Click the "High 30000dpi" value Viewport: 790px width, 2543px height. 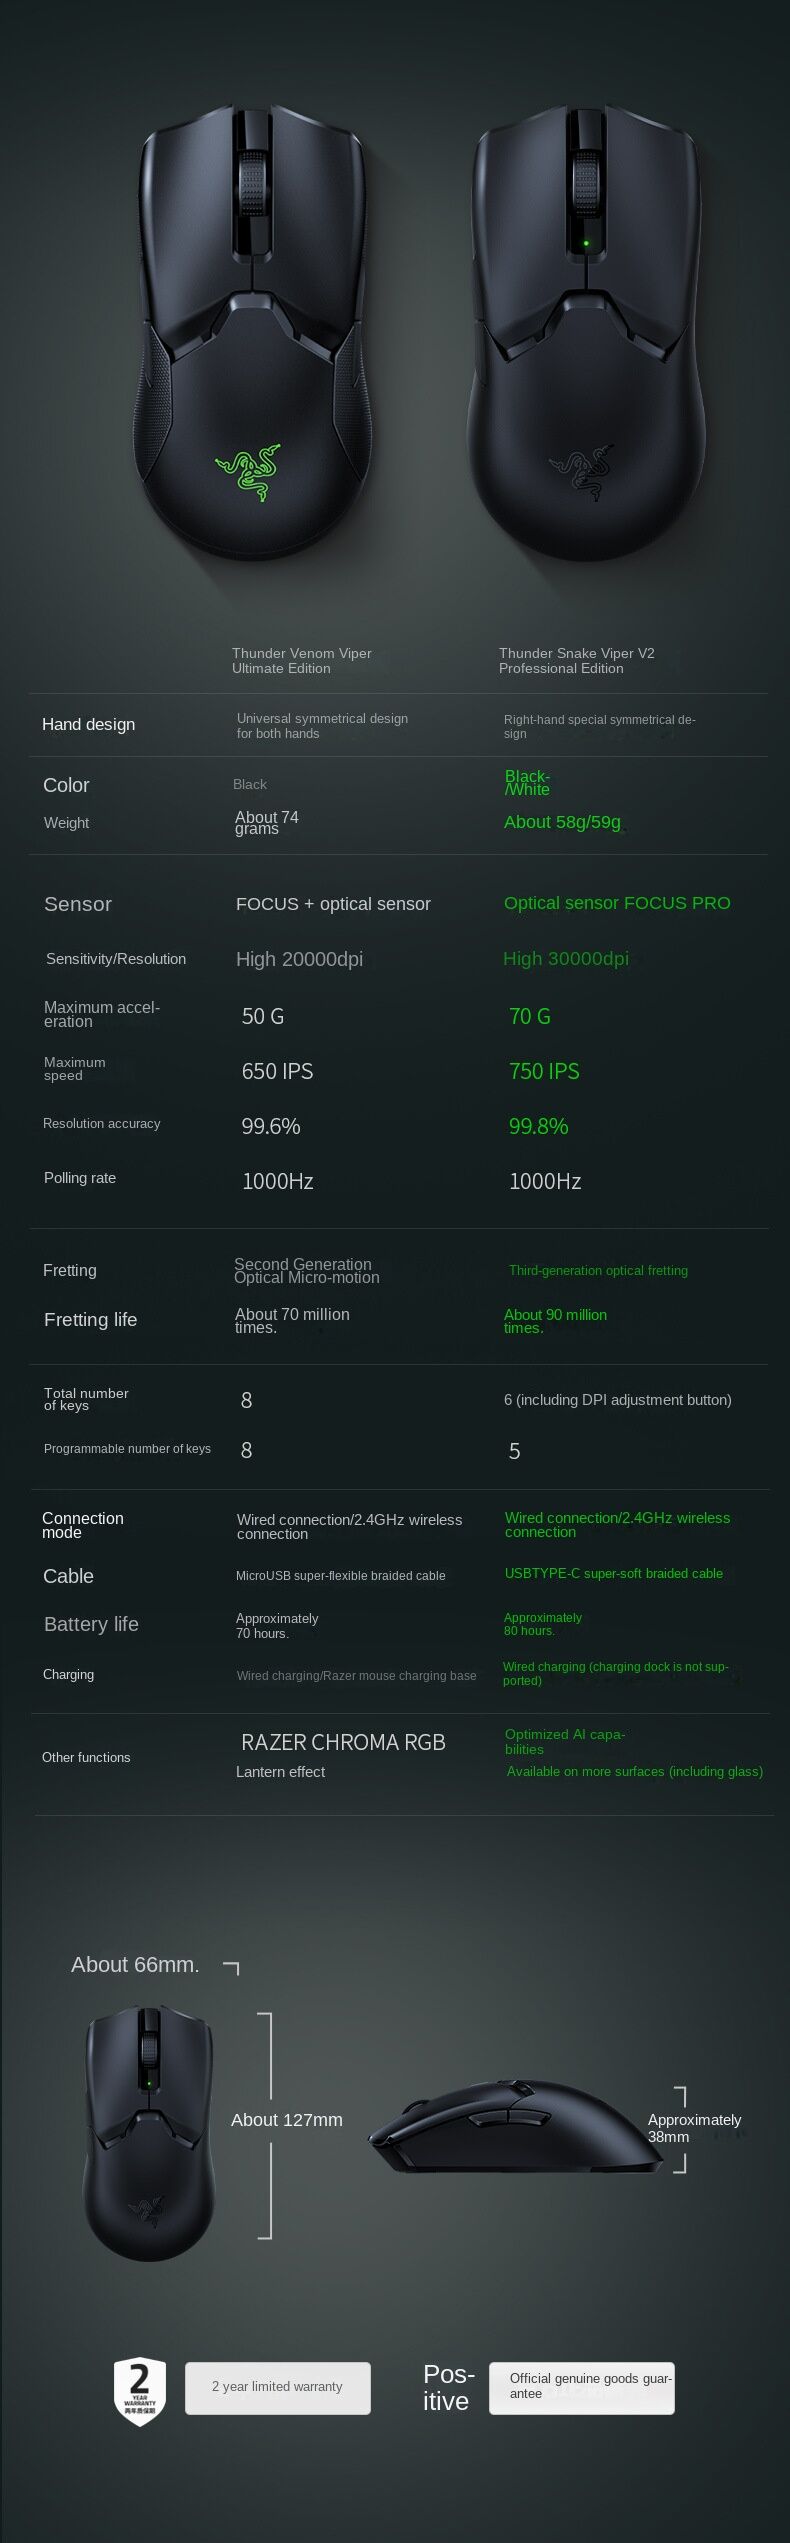point(566,959)
